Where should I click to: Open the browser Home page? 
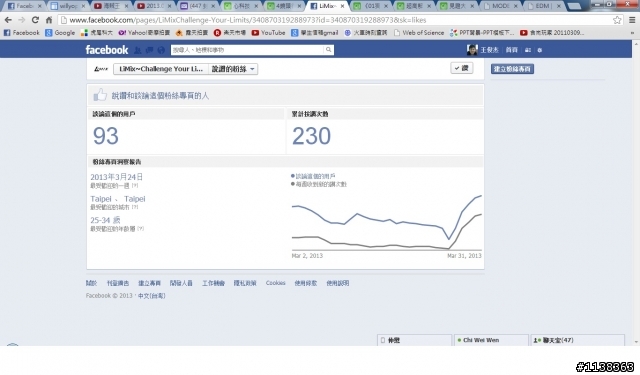point(49,20)
